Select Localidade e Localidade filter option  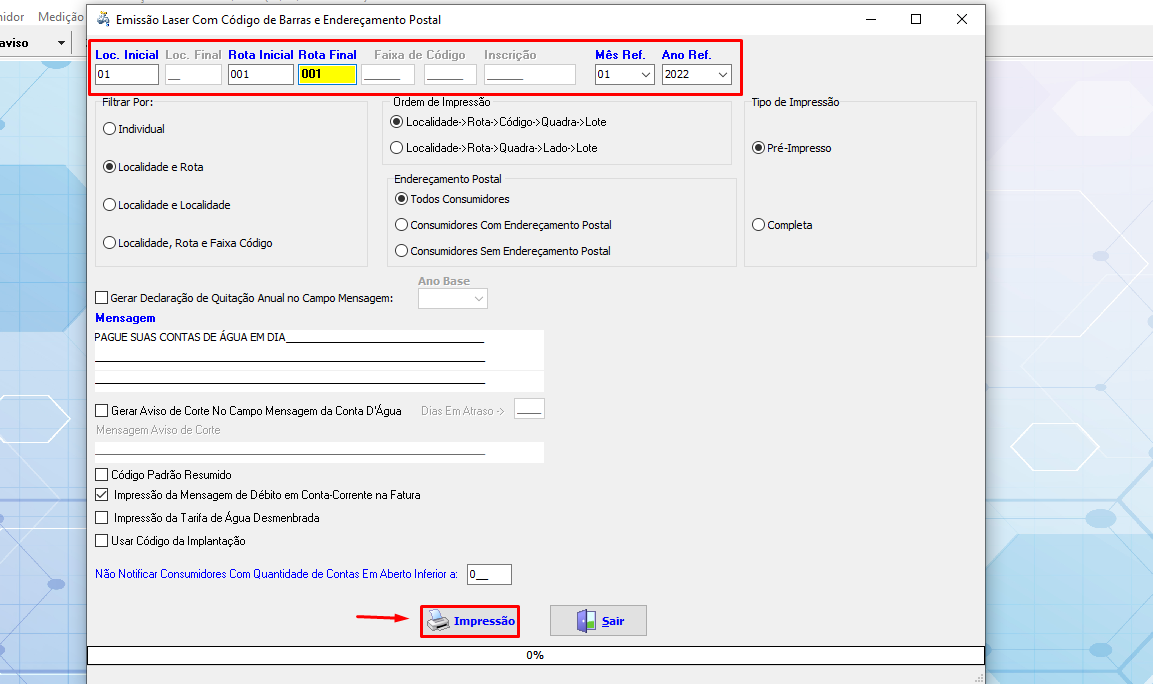[x=110, y=205]
